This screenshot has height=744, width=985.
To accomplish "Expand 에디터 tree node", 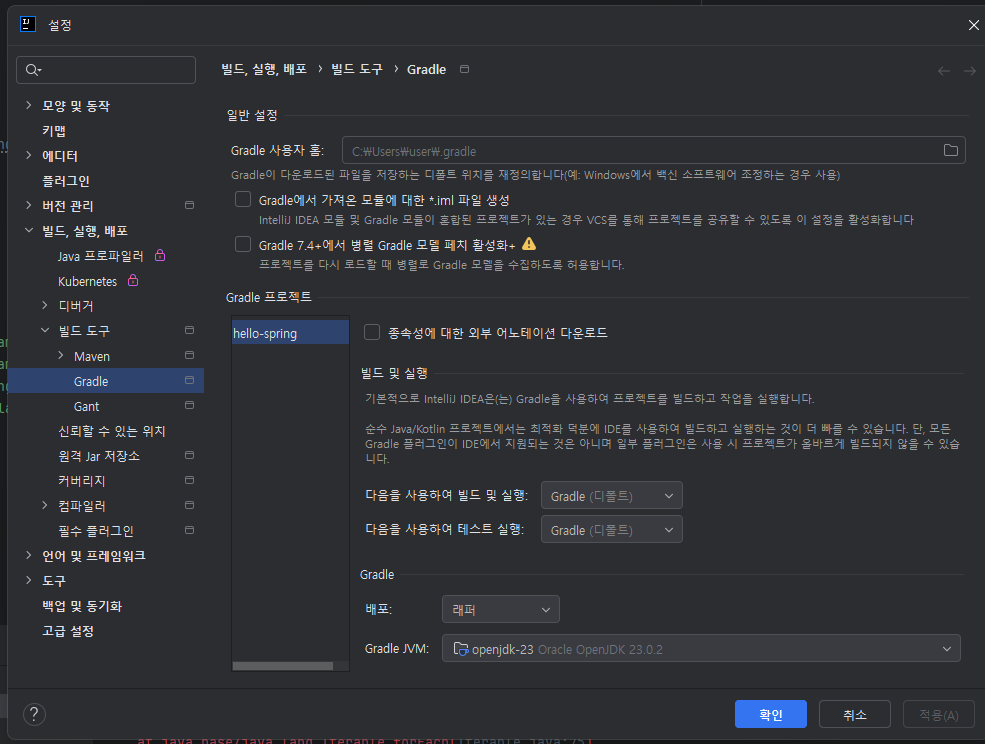I will pos(28,155).
